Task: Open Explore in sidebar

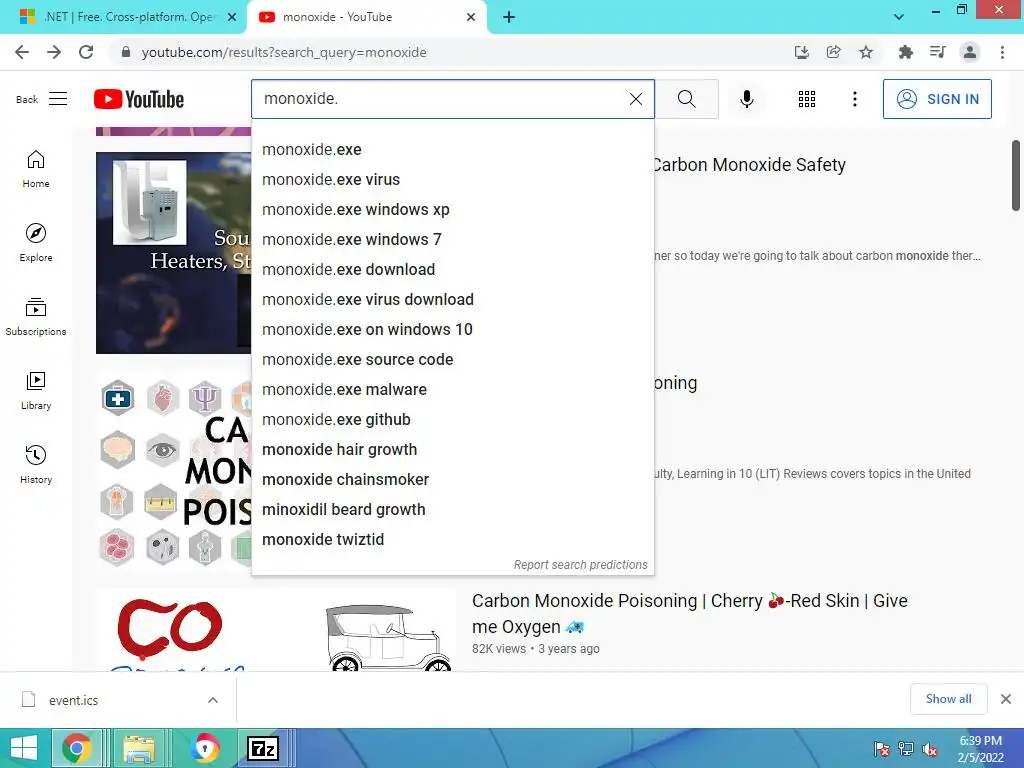Action: (x=36, y=243)
